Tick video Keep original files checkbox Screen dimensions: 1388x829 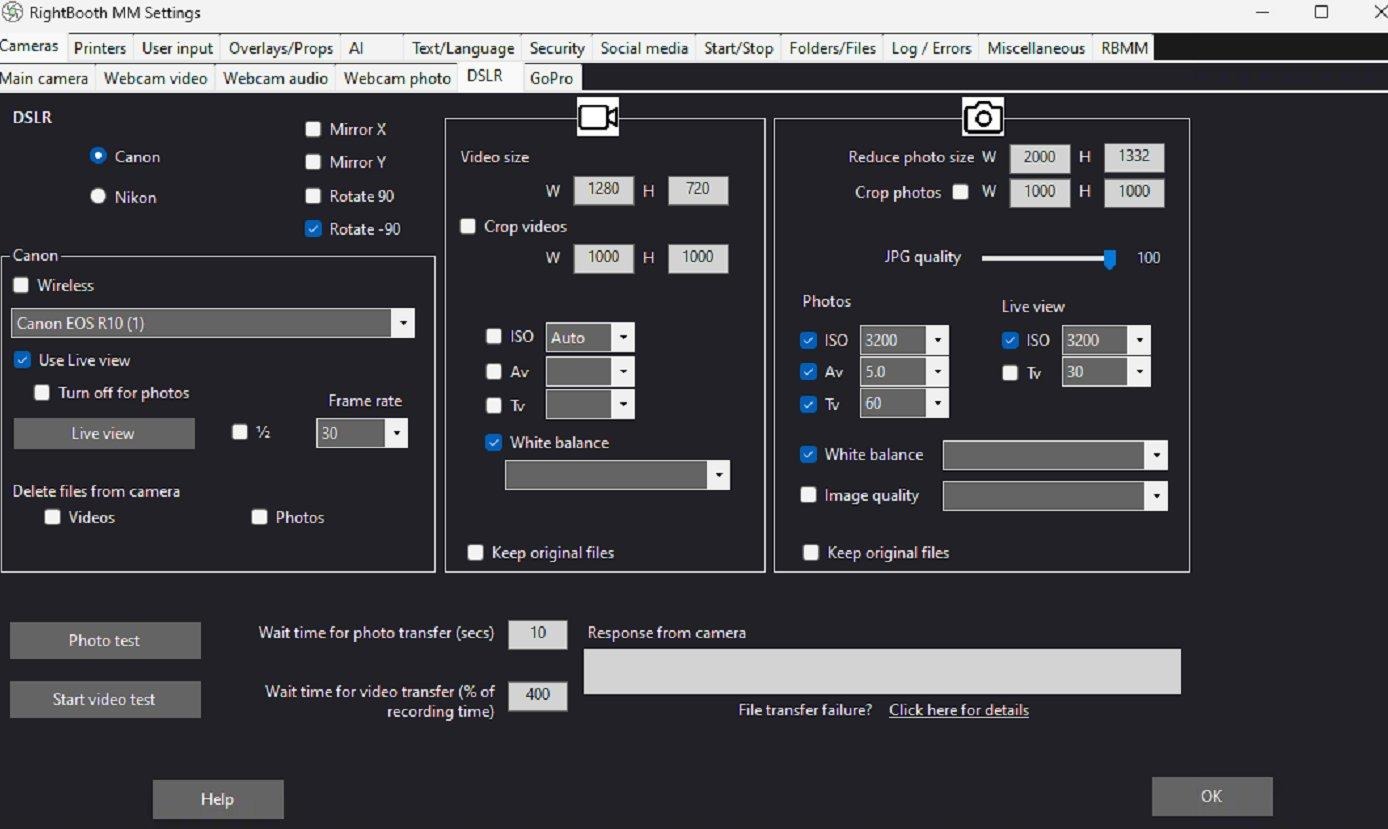click(x=475, y=552)
